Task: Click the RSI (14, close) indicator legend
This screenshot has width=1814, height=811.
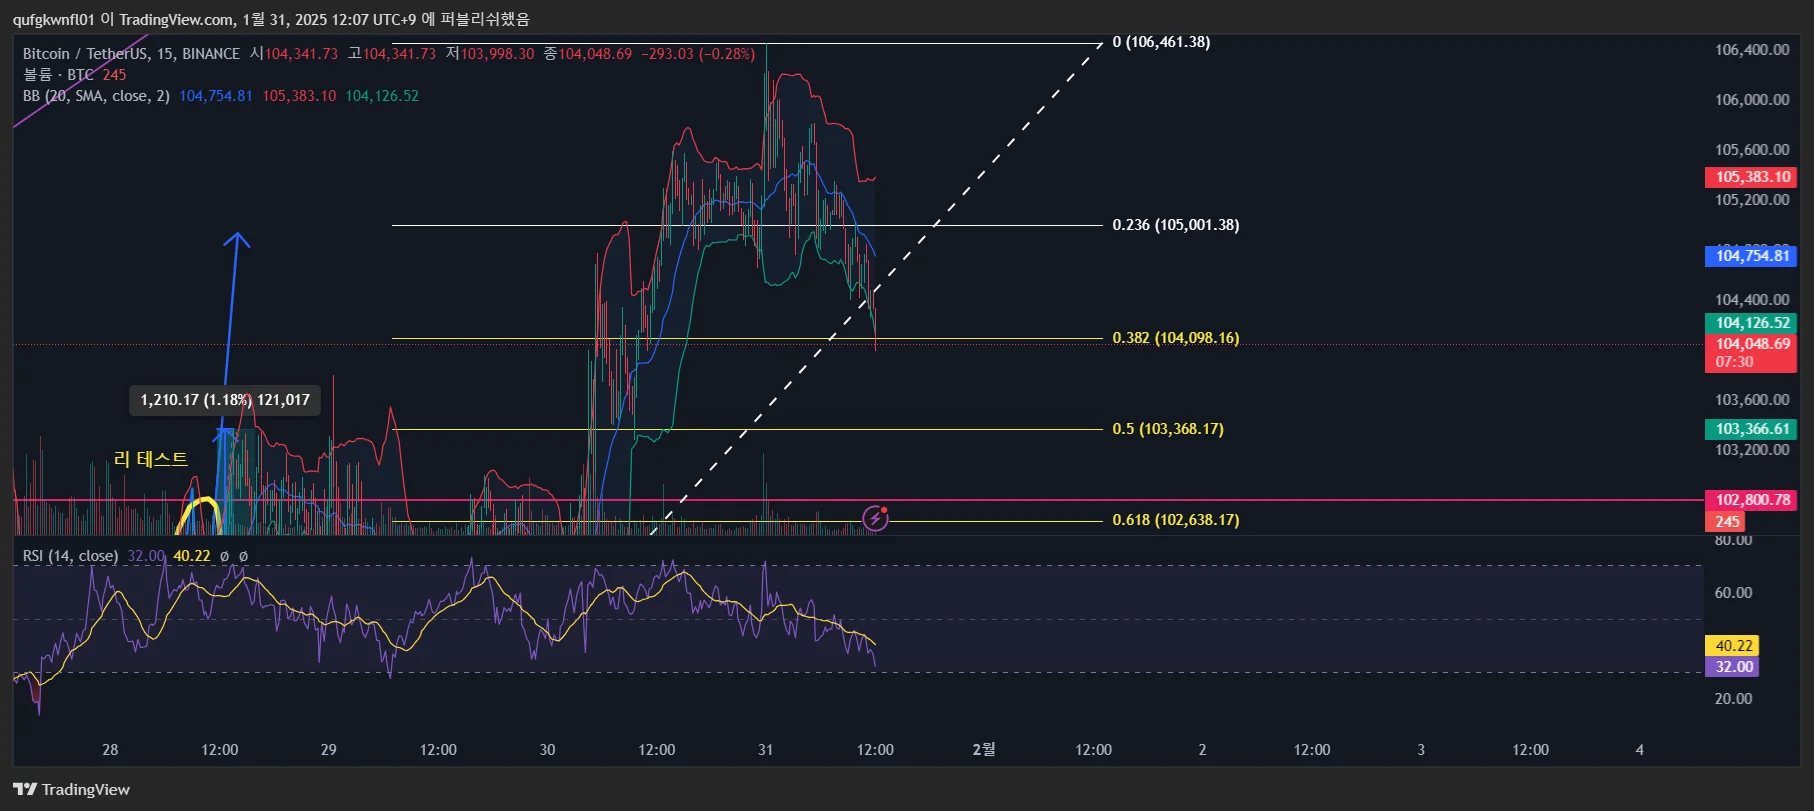Action: pyautogui.click(x=70, y=556)
